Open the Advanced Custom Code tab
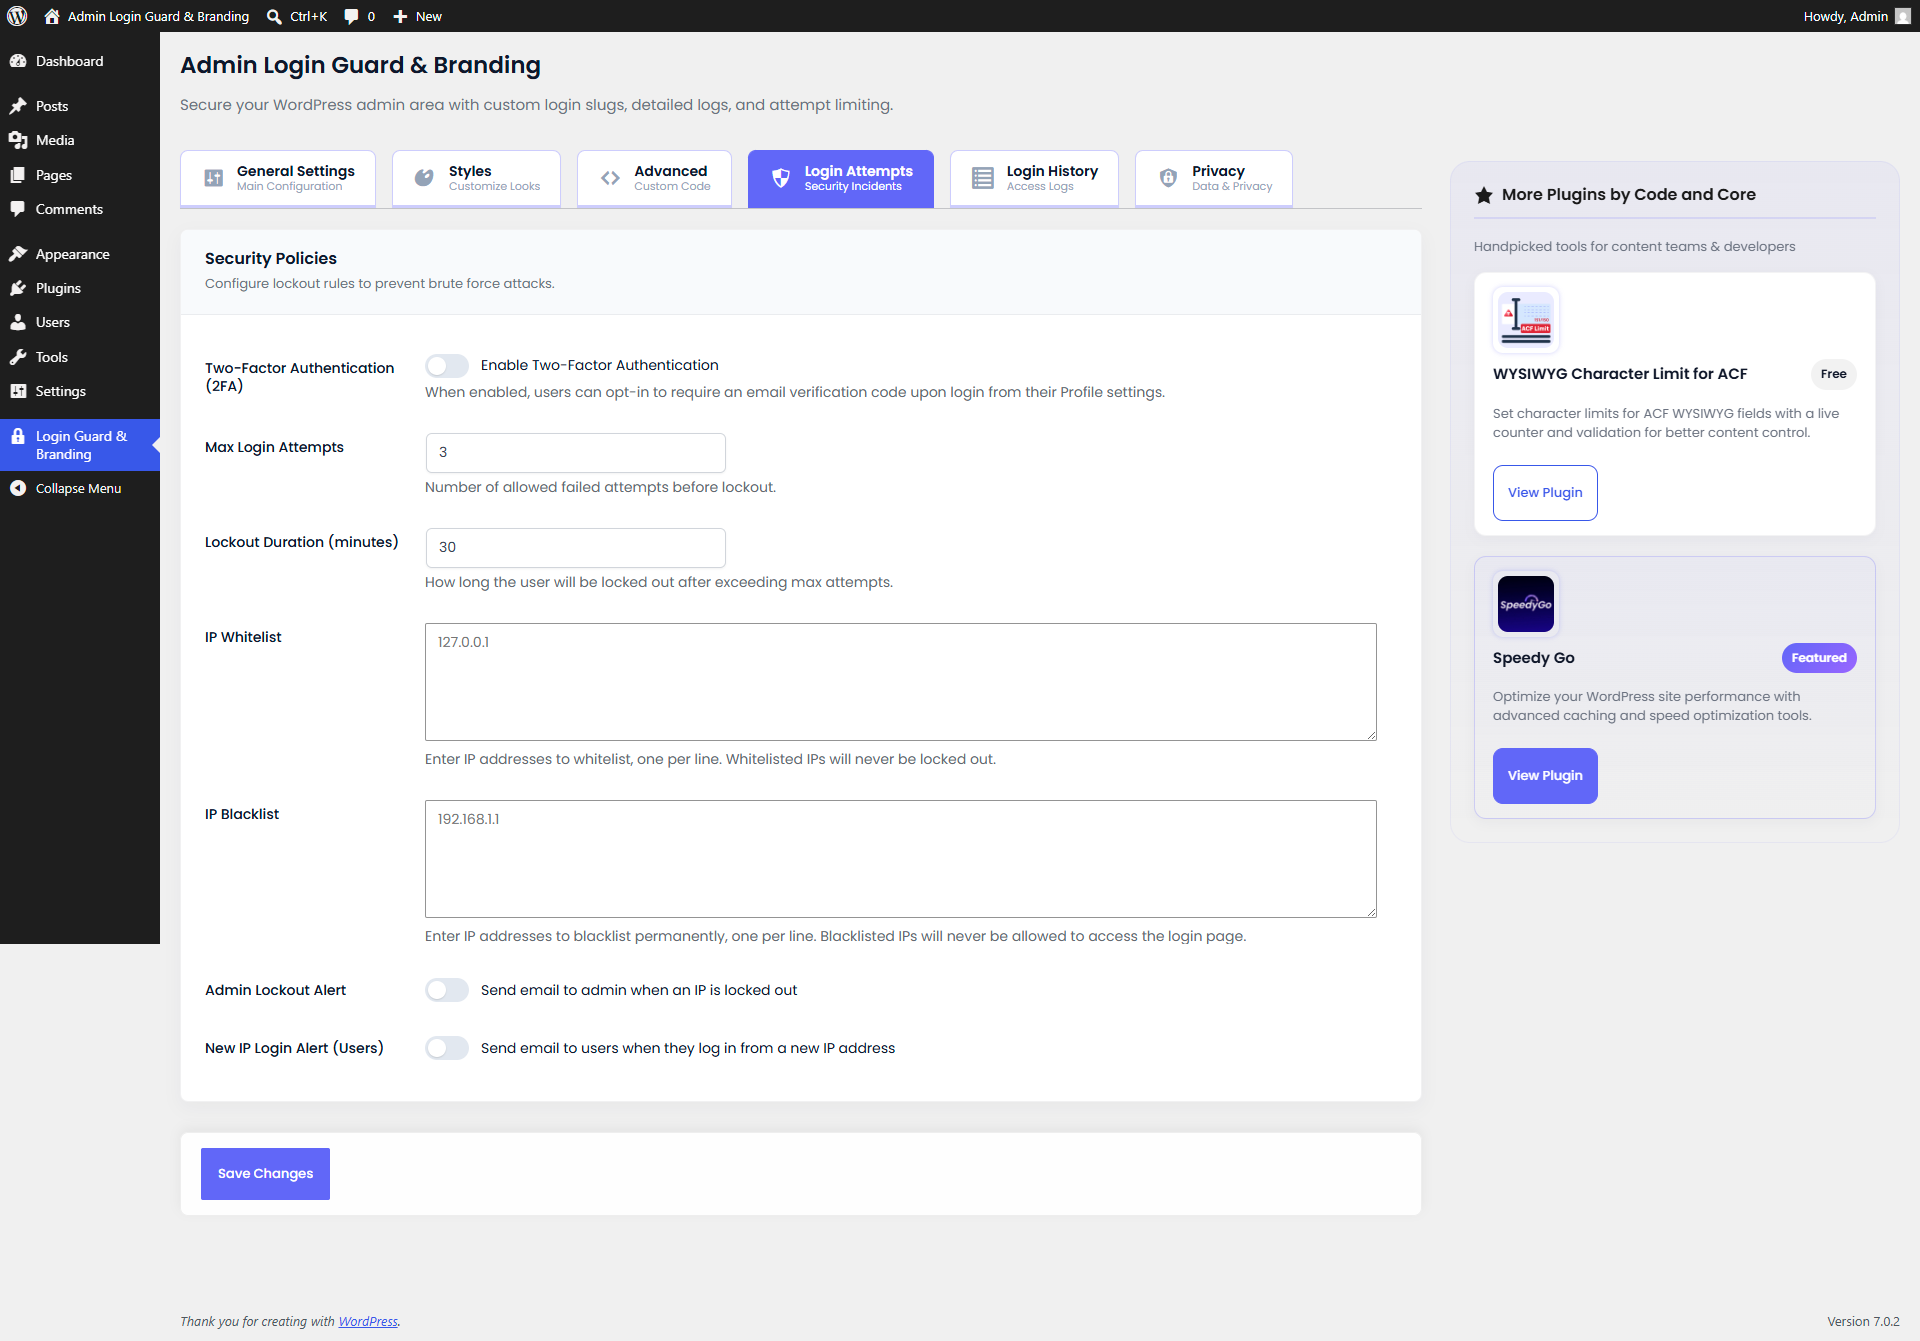This screenshot has width=1920, height=1341. [x=654, y=178]
